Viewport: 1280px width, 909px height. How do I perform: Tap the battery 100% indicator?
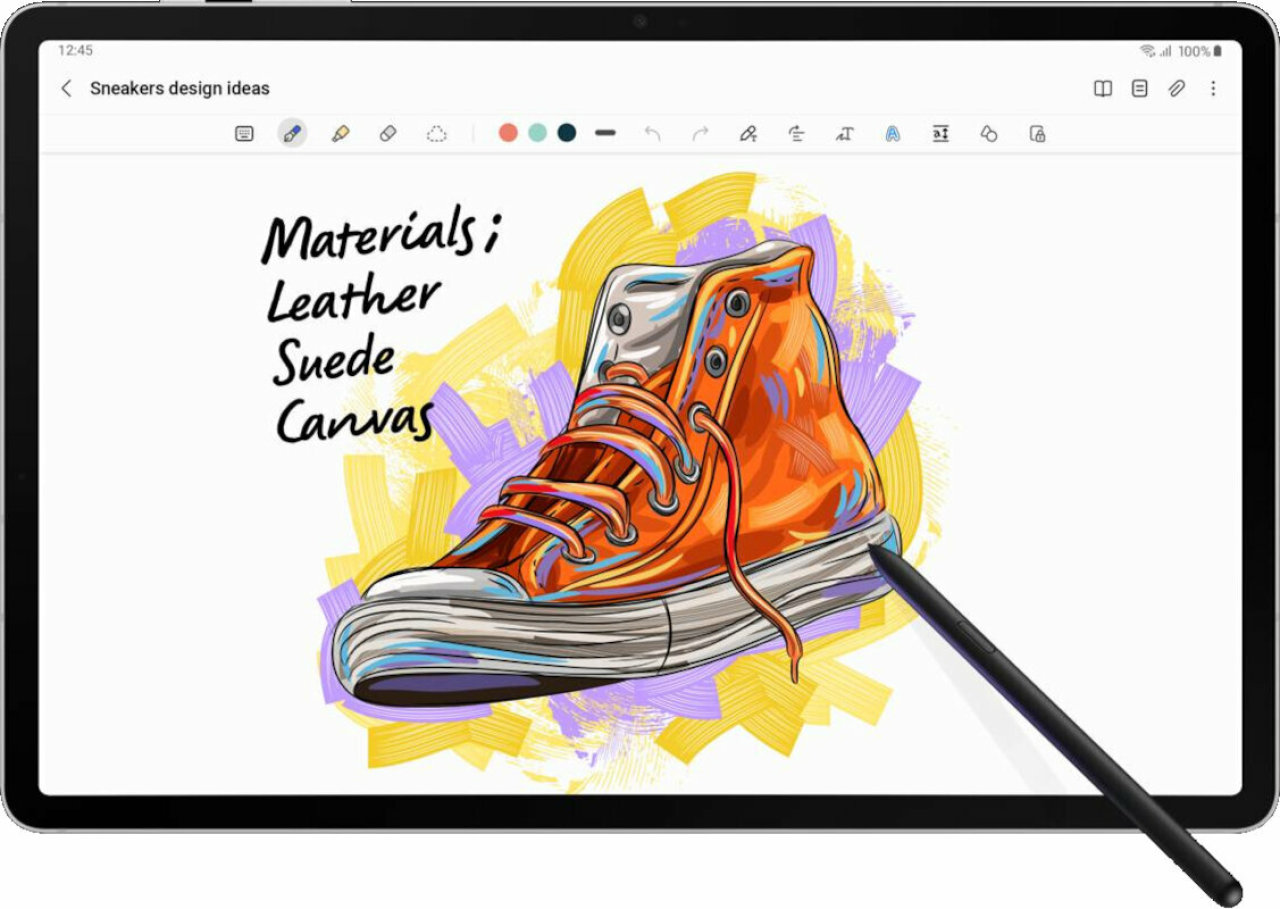[x=1199, y=50]
